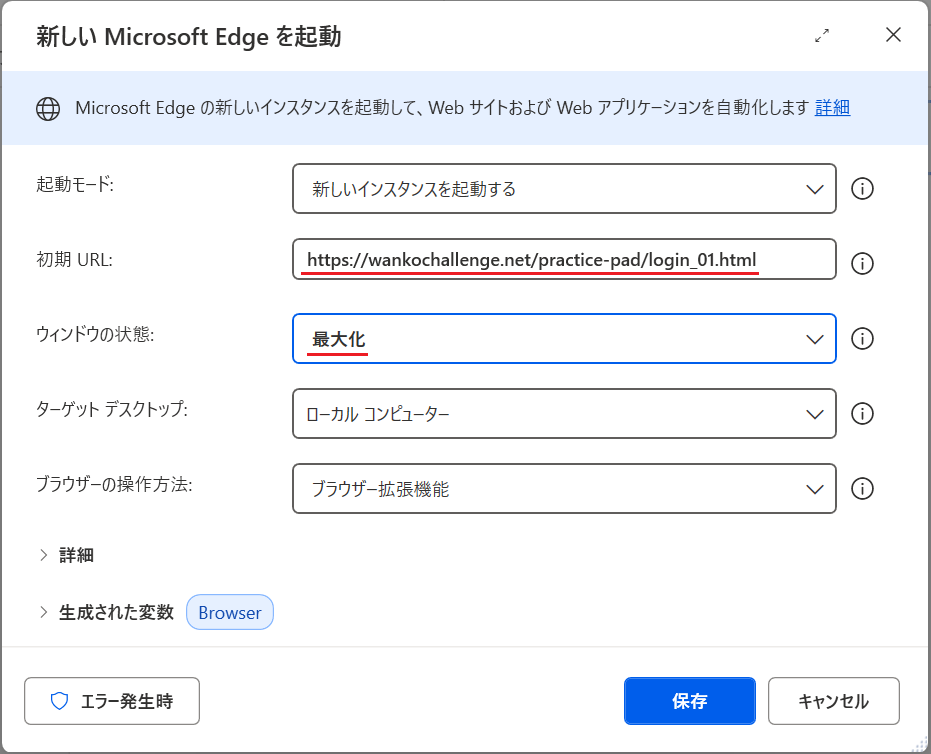931x754 pixels.
Task: Click info icon next to ウィンドウの状態
Action: [862, 338]
